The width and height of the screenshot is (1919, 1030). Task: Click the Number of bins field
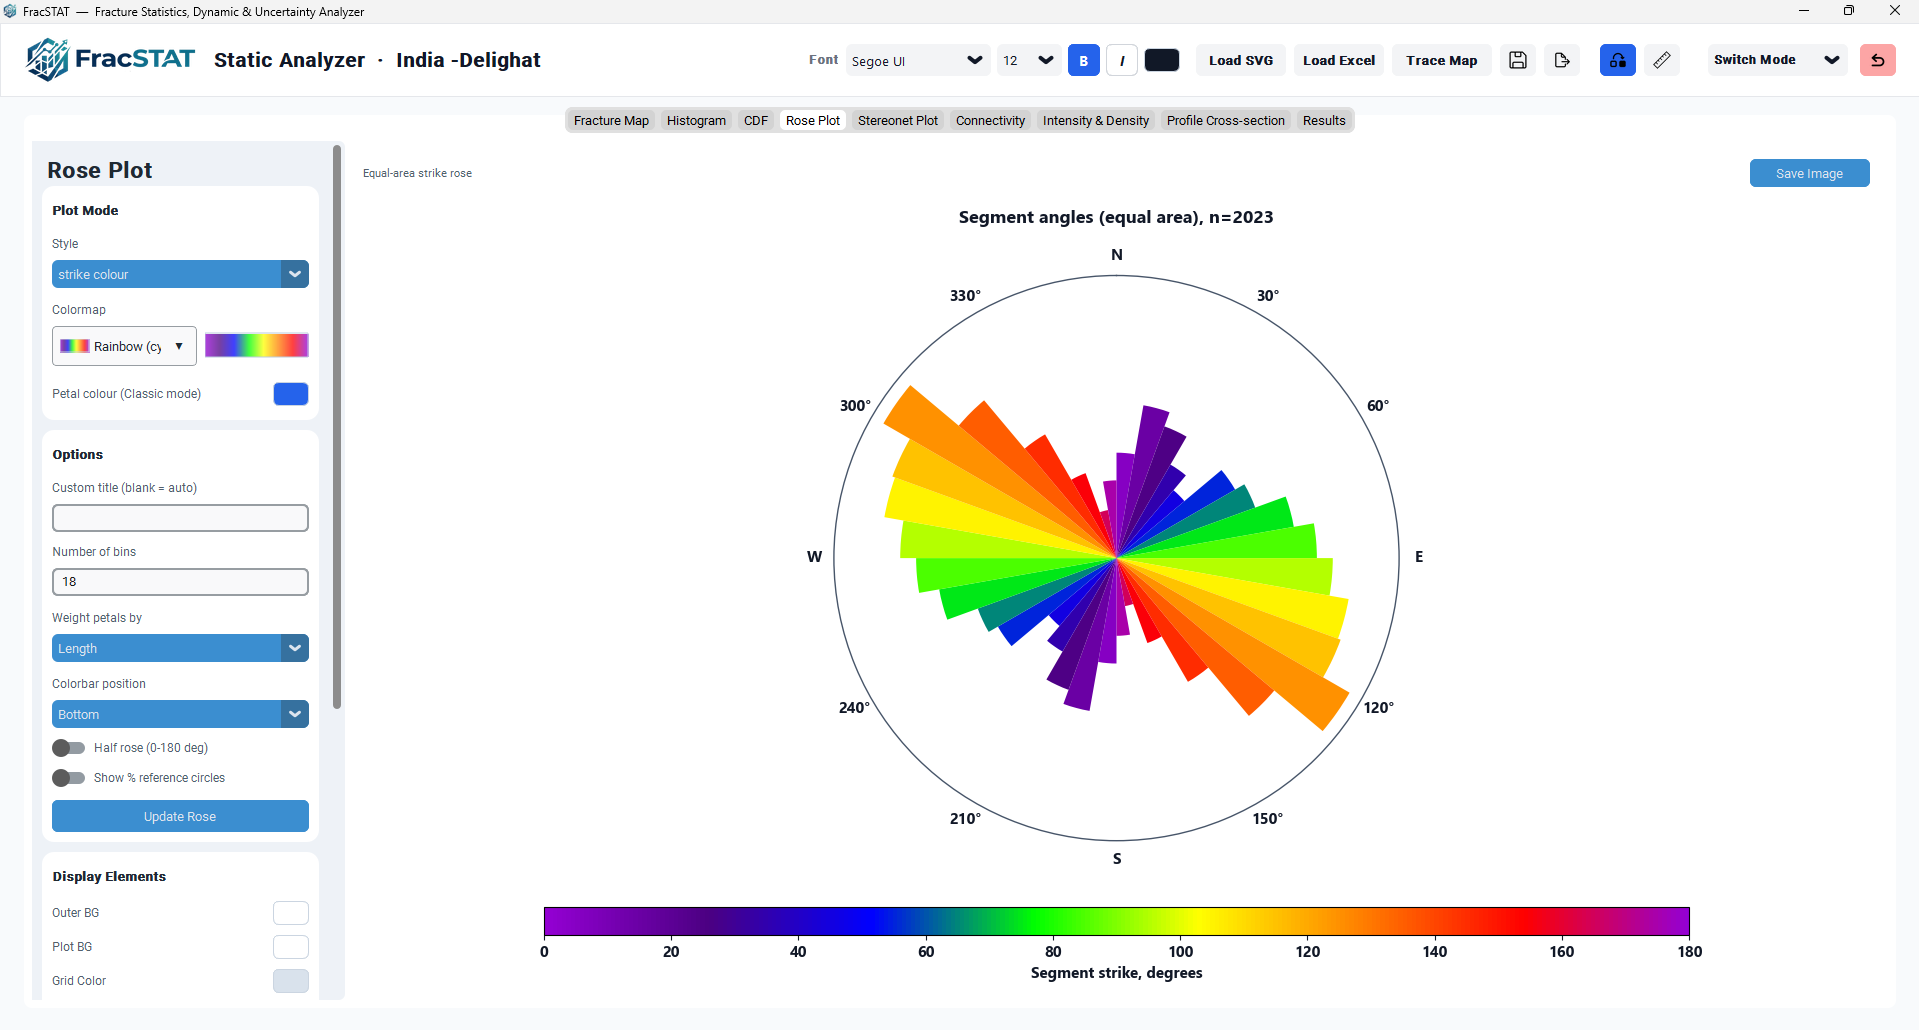(x=180, y=582)
